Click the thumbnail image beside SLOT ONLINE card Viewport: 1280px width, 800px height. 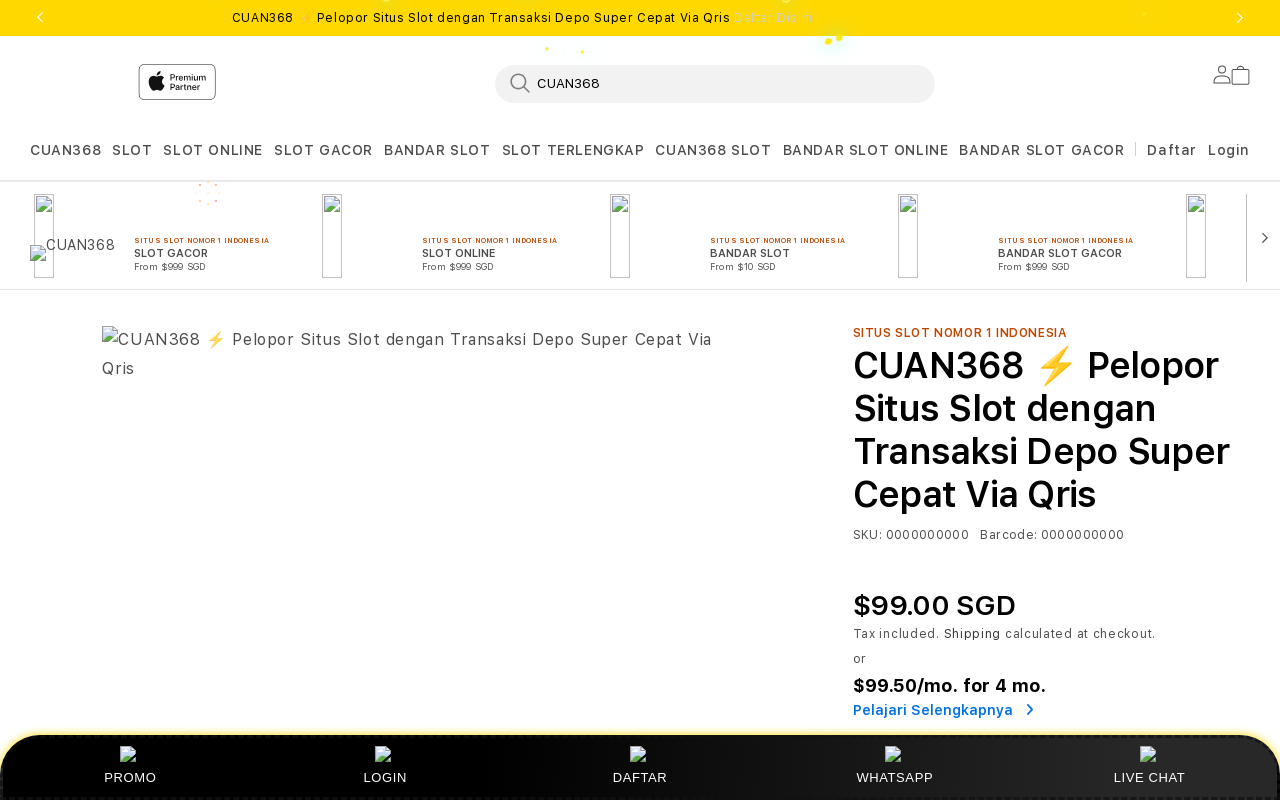click(x=332, y=236)
